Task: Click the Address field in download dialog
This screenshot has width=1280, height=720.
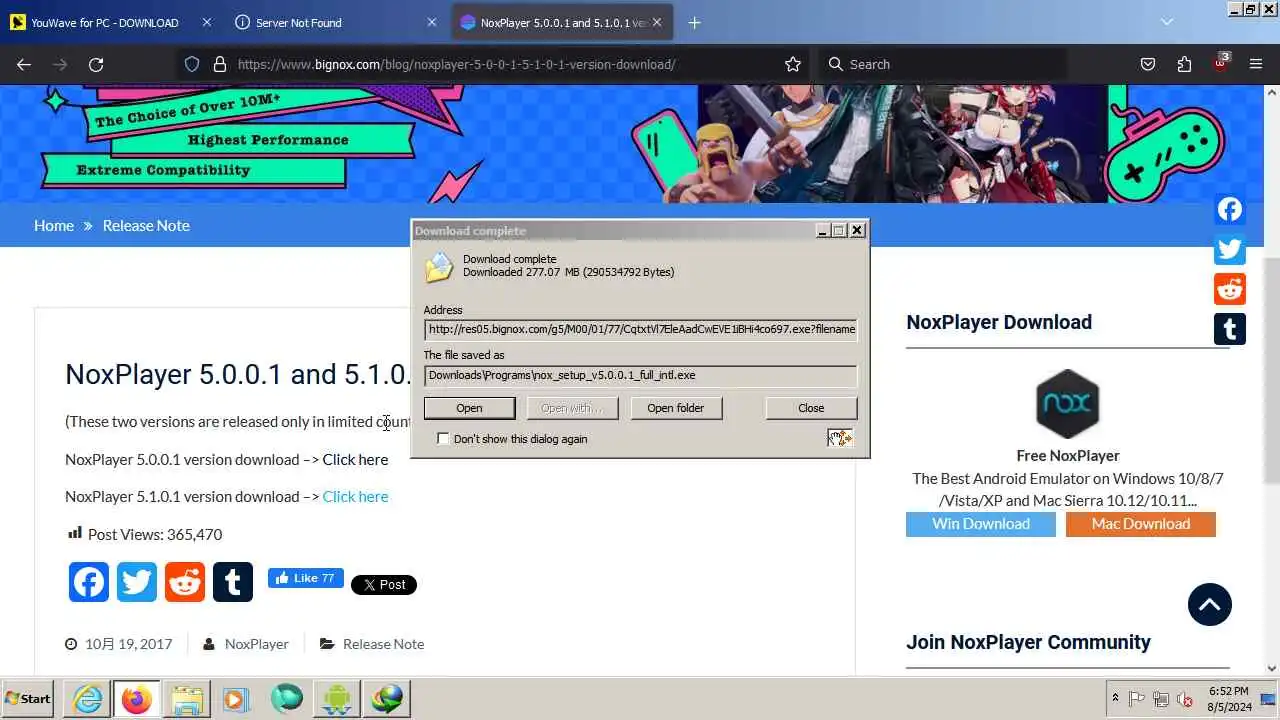Action: (640, 329)
